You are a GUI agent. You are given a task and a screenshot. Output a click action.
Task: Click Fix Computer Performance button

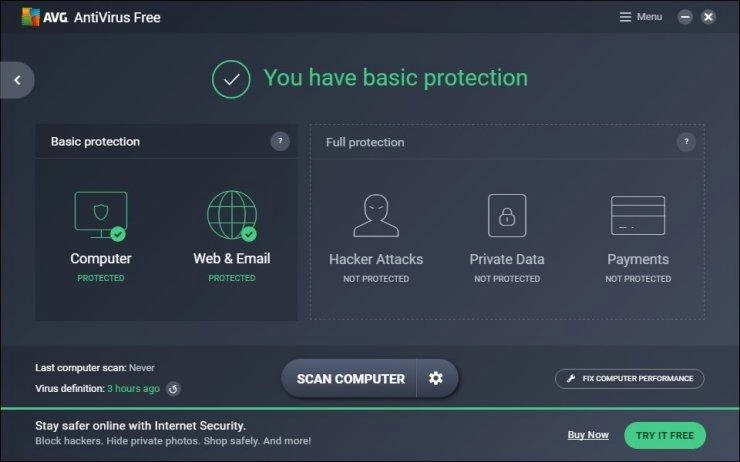click(x=630, y=378)
